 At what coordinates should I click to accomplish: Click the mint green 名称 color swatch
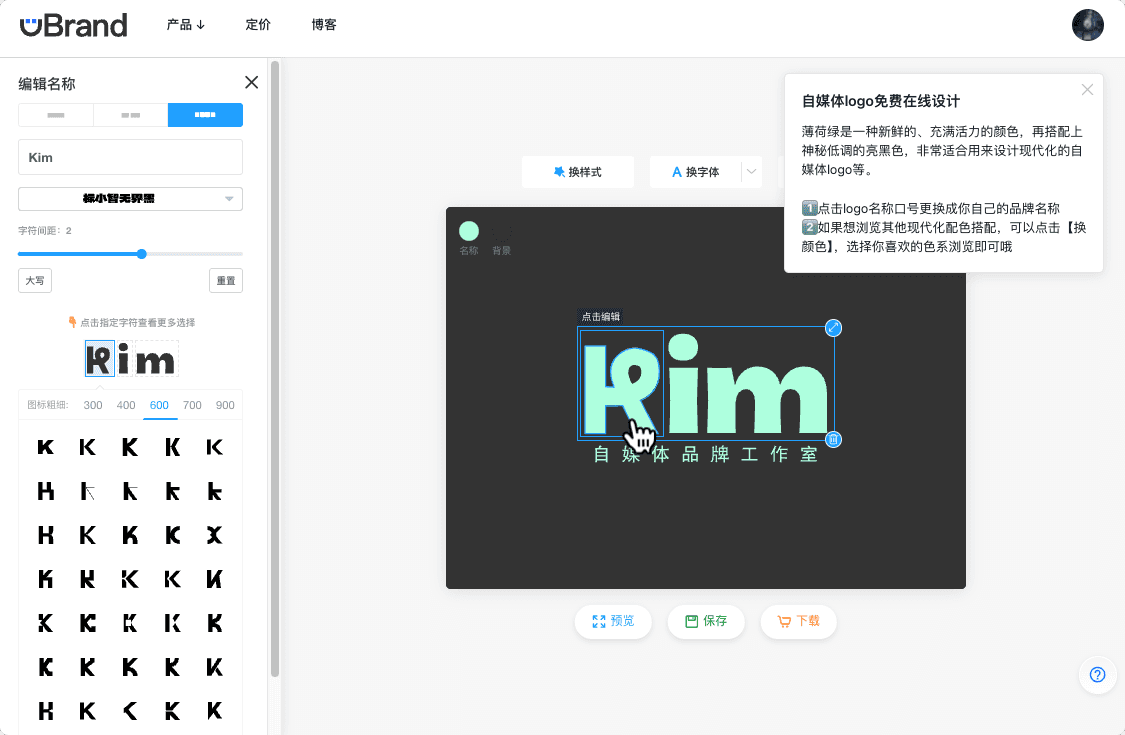pyautogui.click(x=469, y=231)
